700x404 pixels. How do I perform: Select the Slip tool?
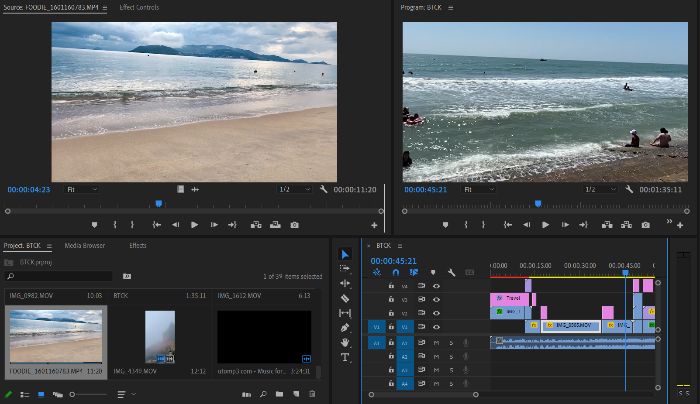(x=345, y=313)
